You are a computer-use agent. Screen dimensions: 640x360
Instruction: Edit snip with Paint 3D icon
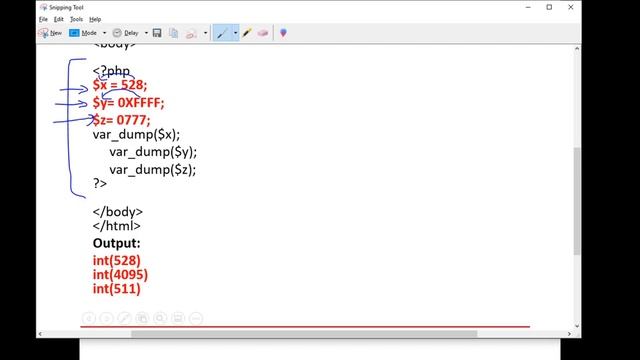tap(283, 33)
